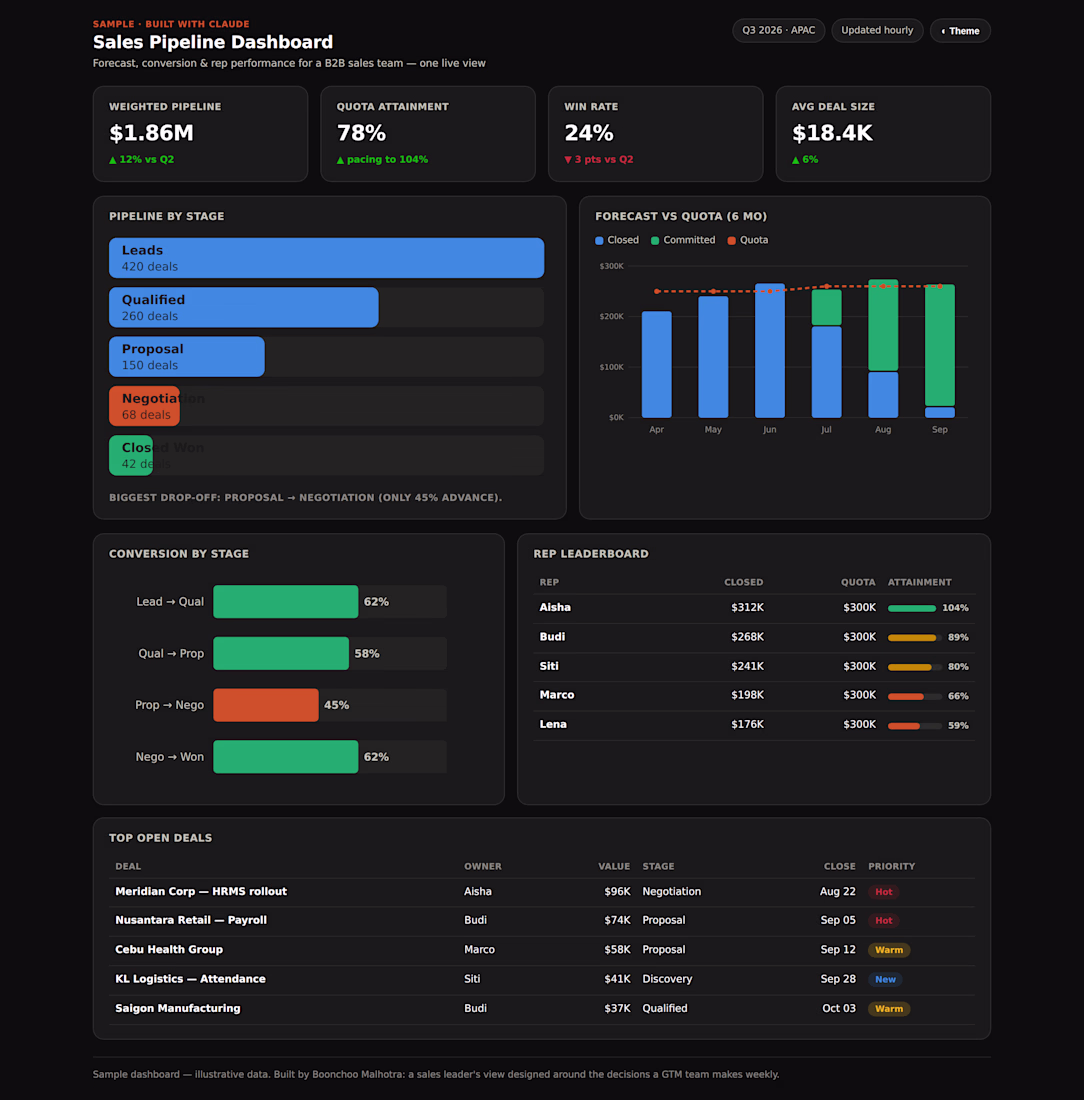Select Aisha in the rep leaderboard
Screen dimensions: 1084x1100
(555, 608)
